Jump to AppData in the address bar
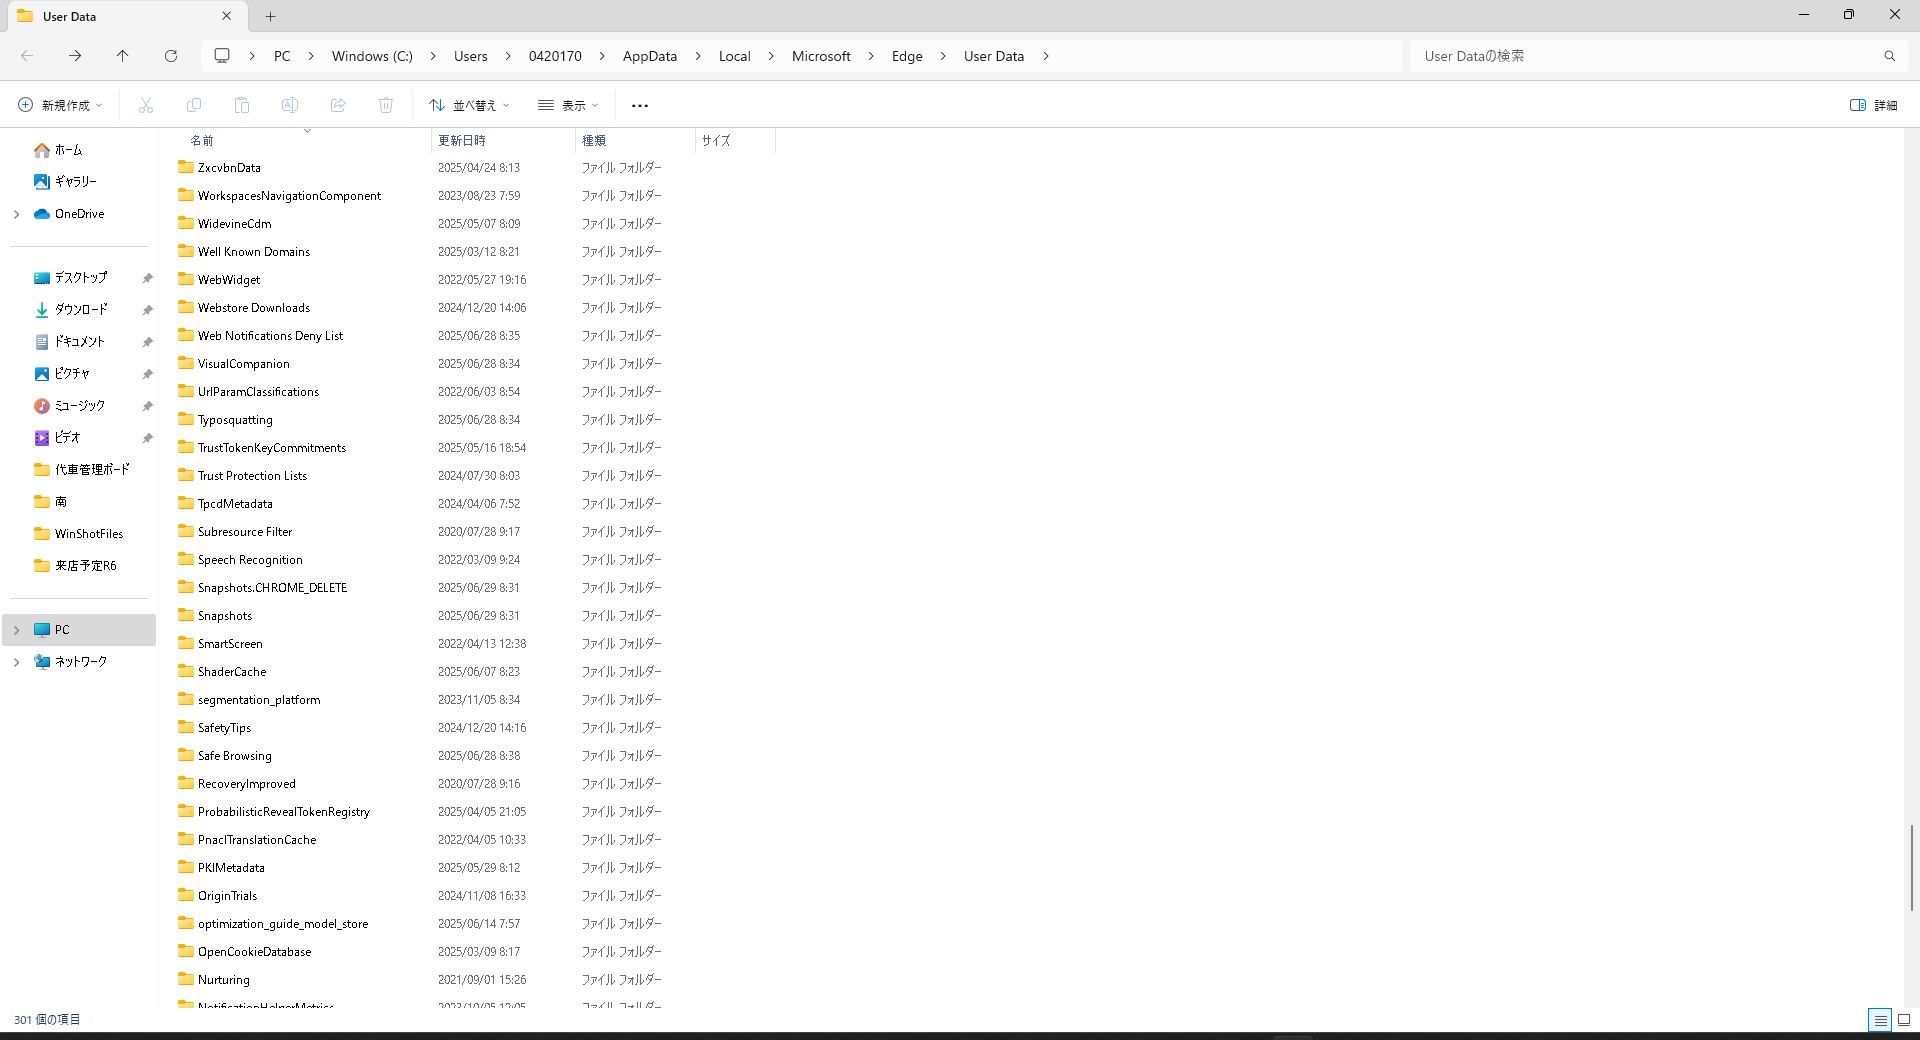1920x1040 pixels. tap(649, 56)
